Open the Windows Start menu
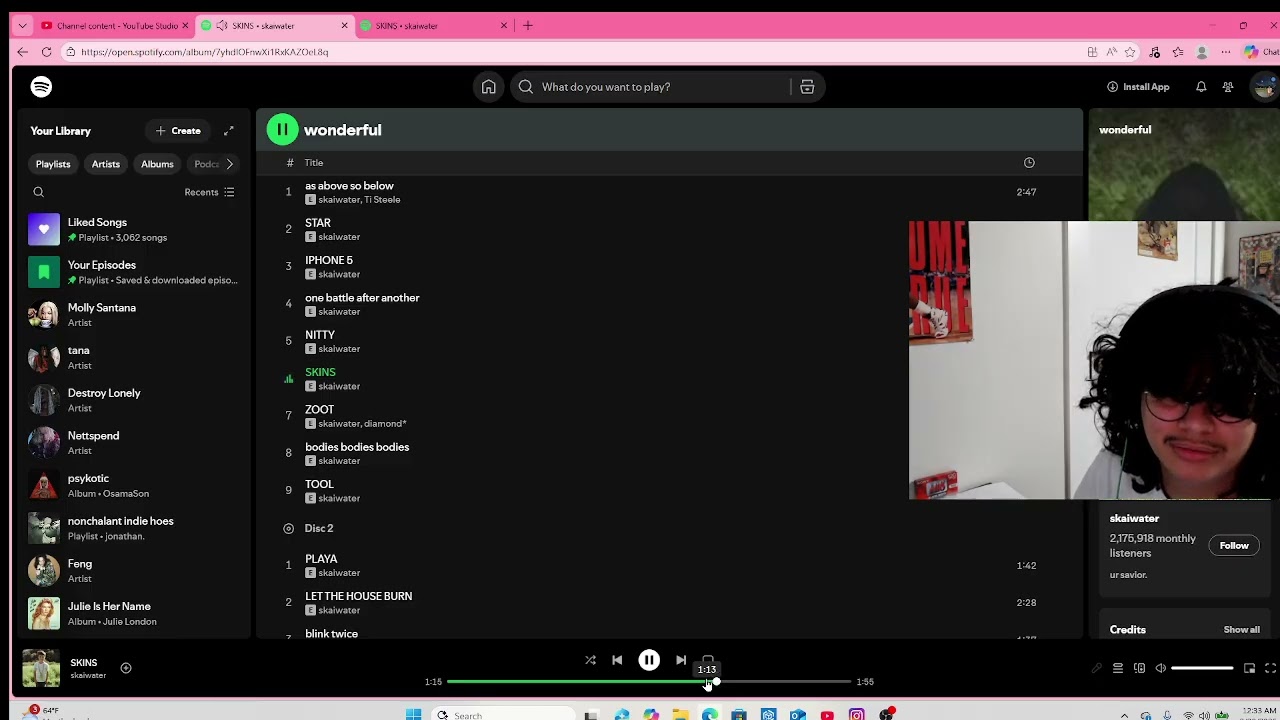Viewport: 1280px width, 720px height. coord(414,714)
